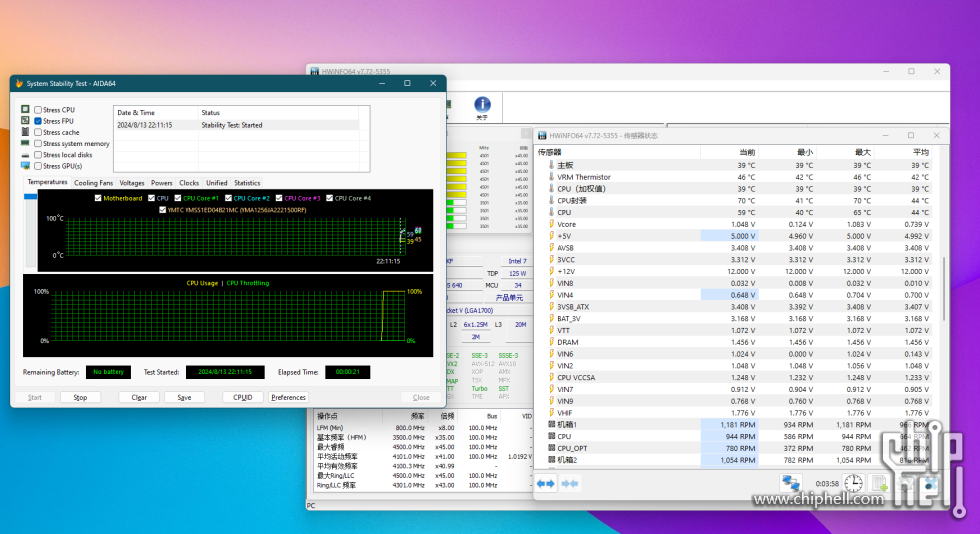Open CPUID from the AIDA64 window
980x534 pixels.
pos(242,397)
